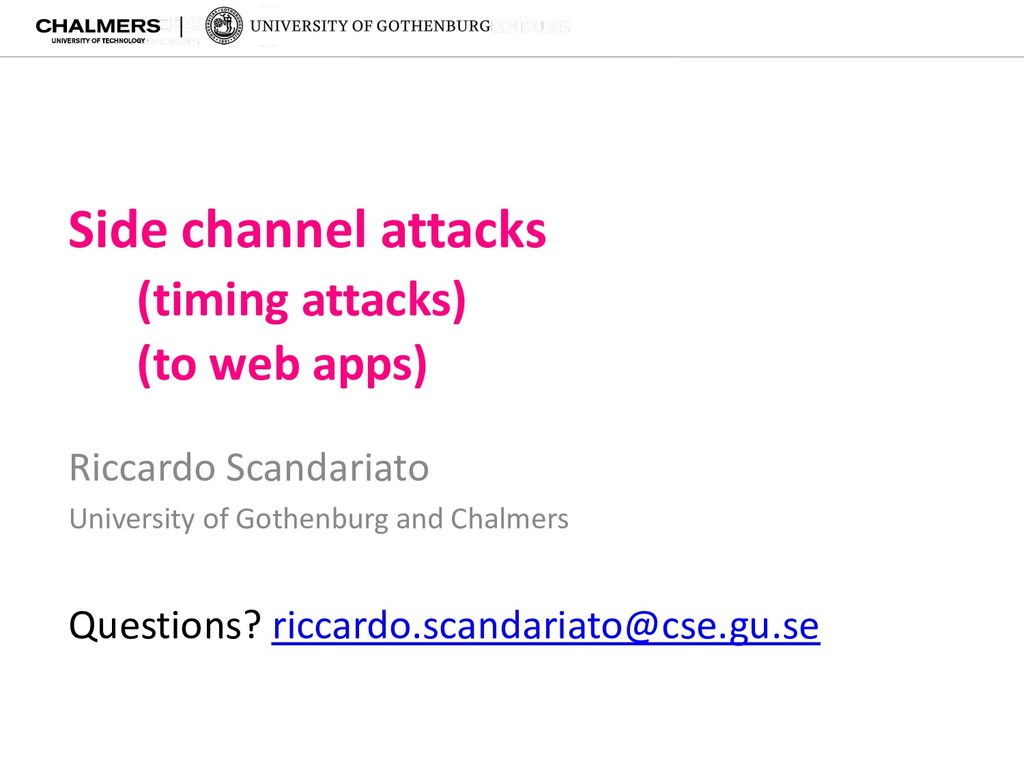1024x768 pixels.
Task: Select the 'Side channel attacks' title
Action: tap(307, 230)
